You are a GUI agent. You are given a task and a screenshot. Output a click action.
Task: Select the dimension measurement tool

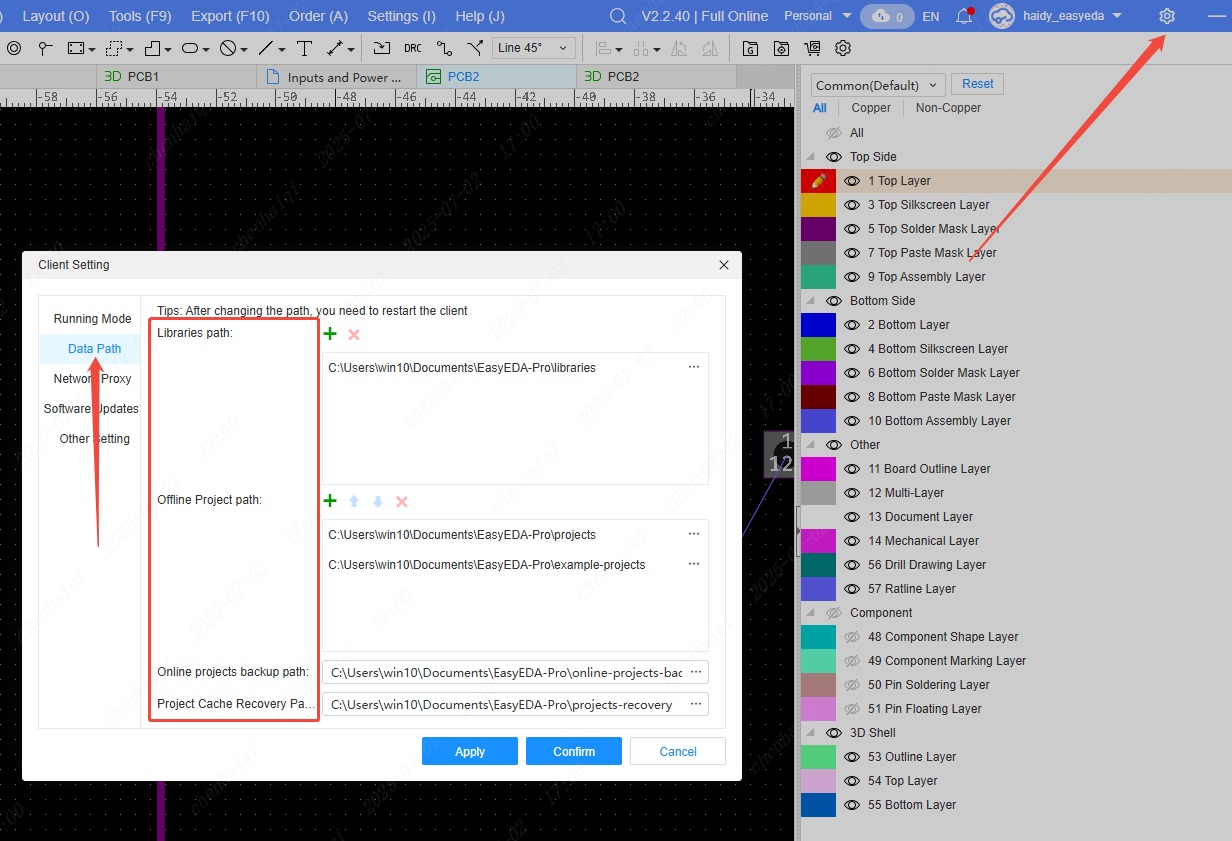click(336, 48)
